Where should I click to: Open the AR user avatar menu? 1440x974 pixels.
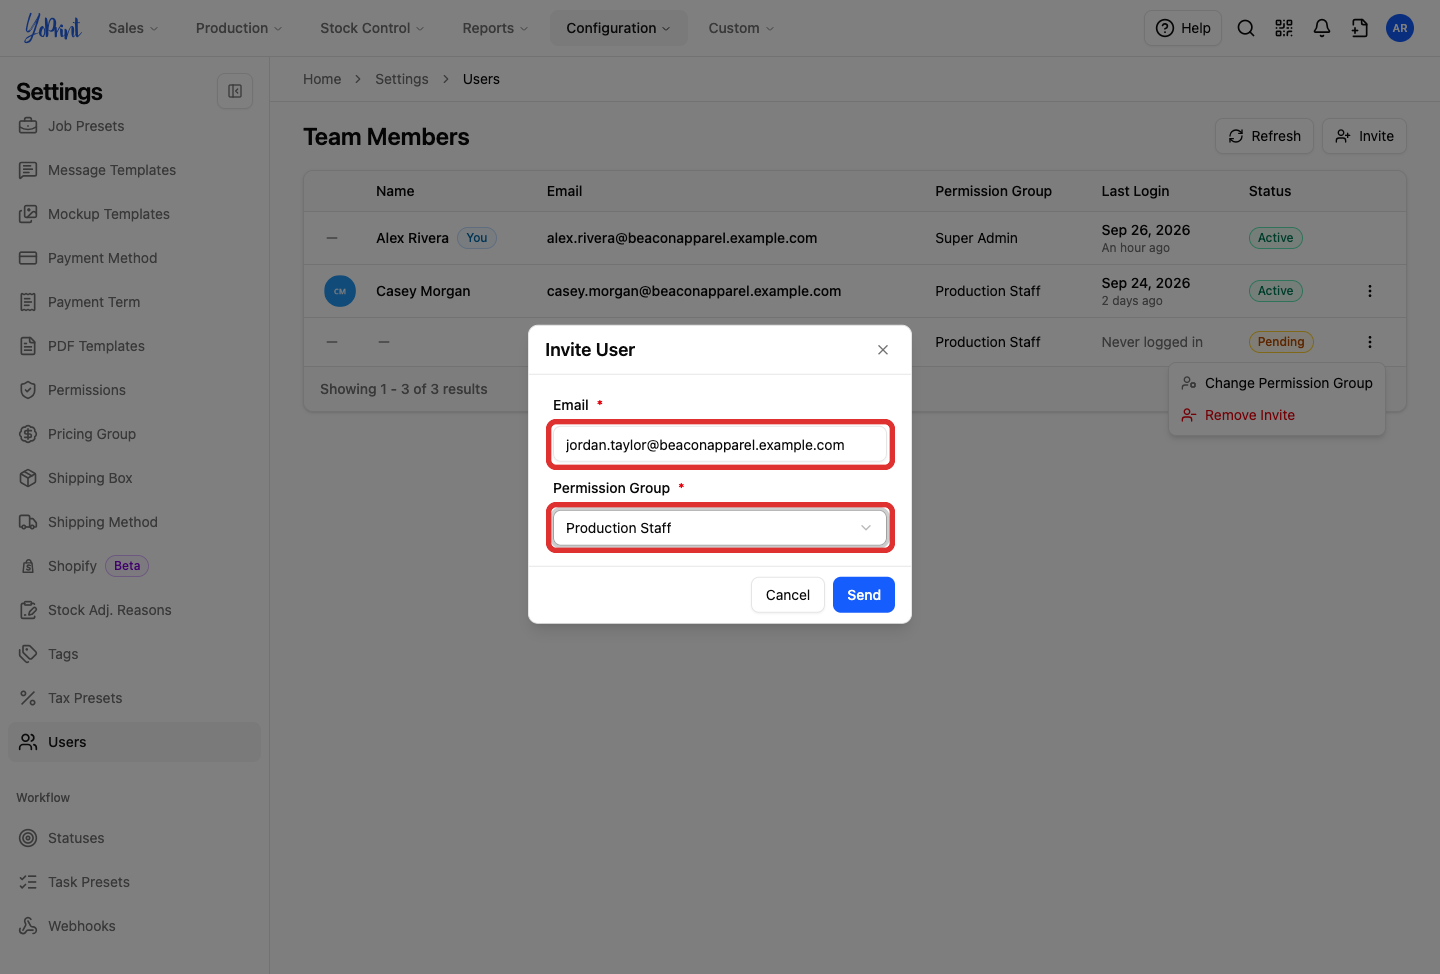(1400, 28)
